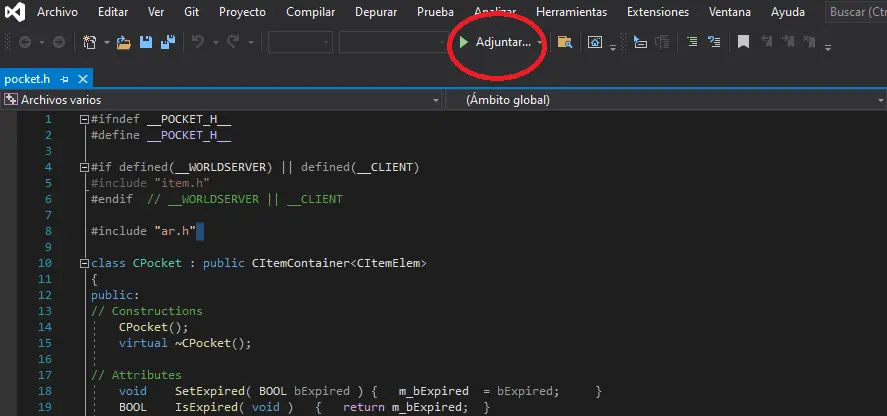887x416 pixels.
Task: Click the green play Adjuntar icon
Action: [464, 42]
